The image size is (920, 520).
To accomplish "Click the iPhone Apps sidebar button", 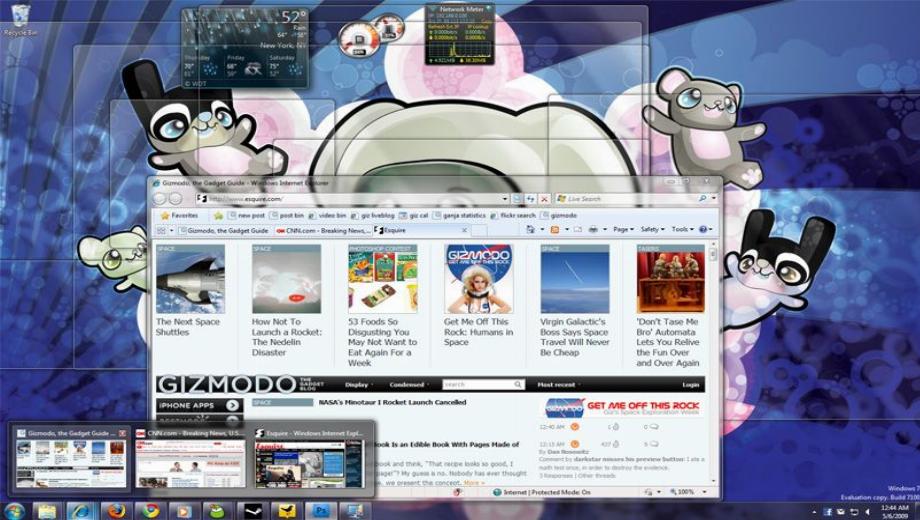I will [199, 405].
